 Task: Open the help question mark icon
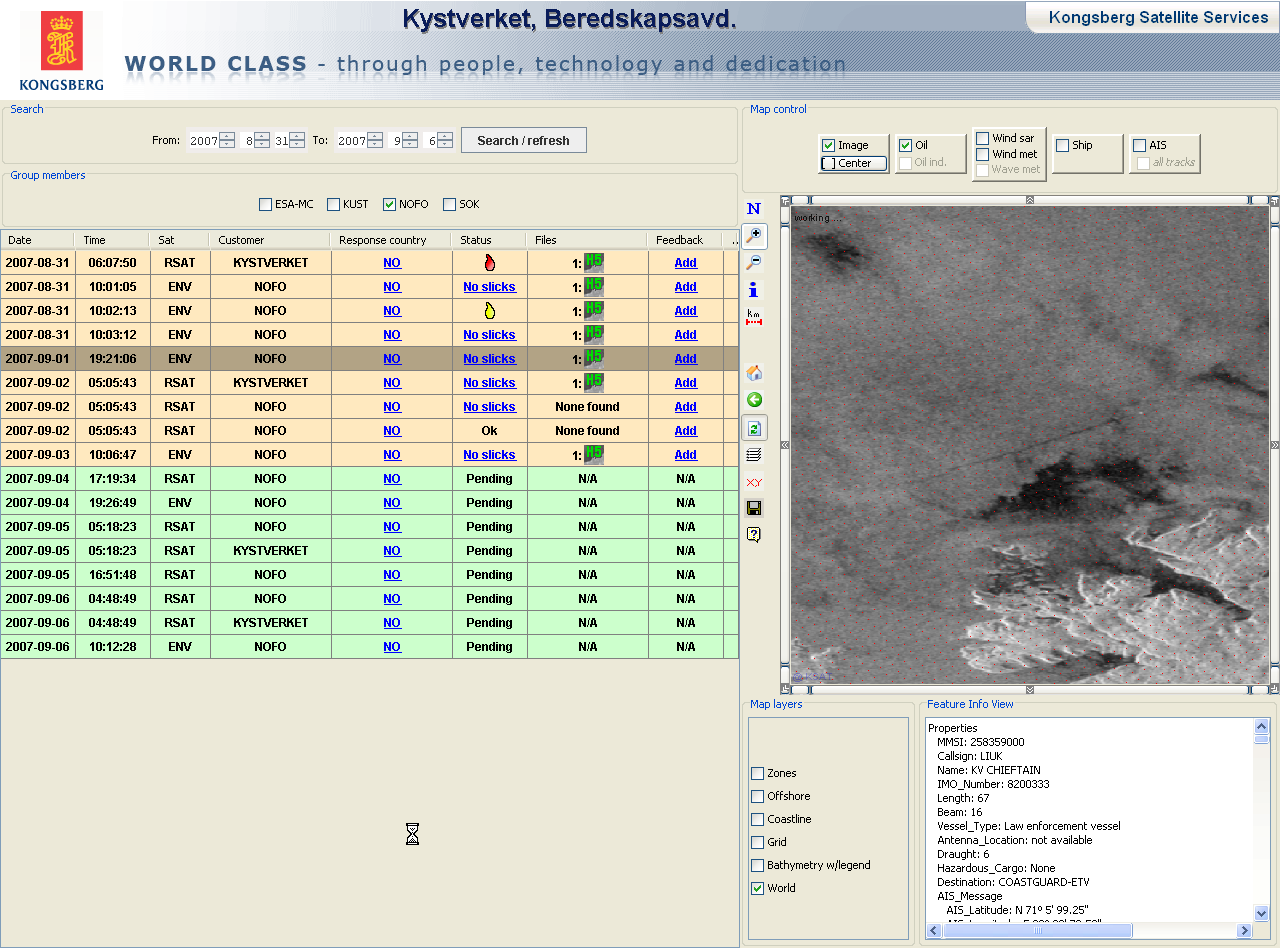pyautogui.click(x=754, y=535)
